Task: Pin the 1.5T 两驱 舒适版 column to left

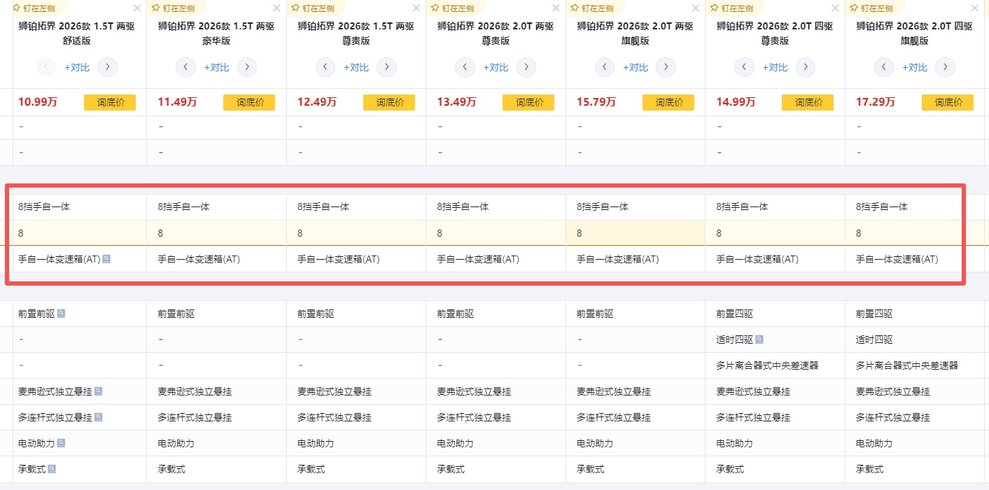Action: [x=34, y=7]
